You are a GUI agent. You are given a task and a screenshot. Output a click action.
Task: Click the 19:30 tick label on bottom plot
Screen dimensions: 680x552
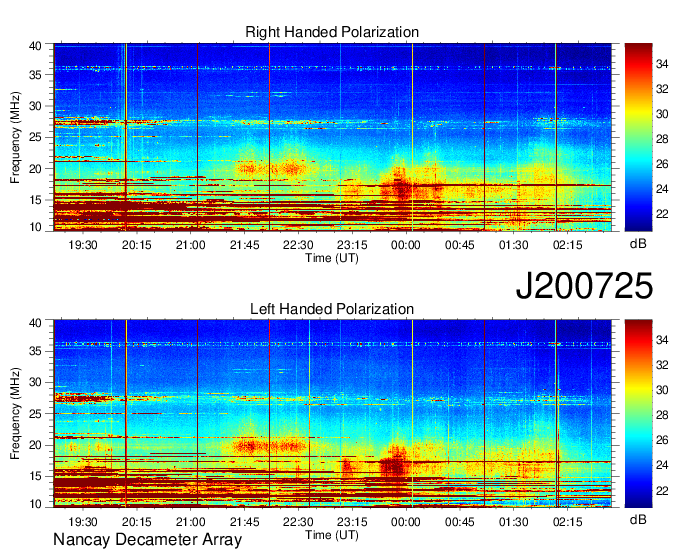(x=83, y=522)
